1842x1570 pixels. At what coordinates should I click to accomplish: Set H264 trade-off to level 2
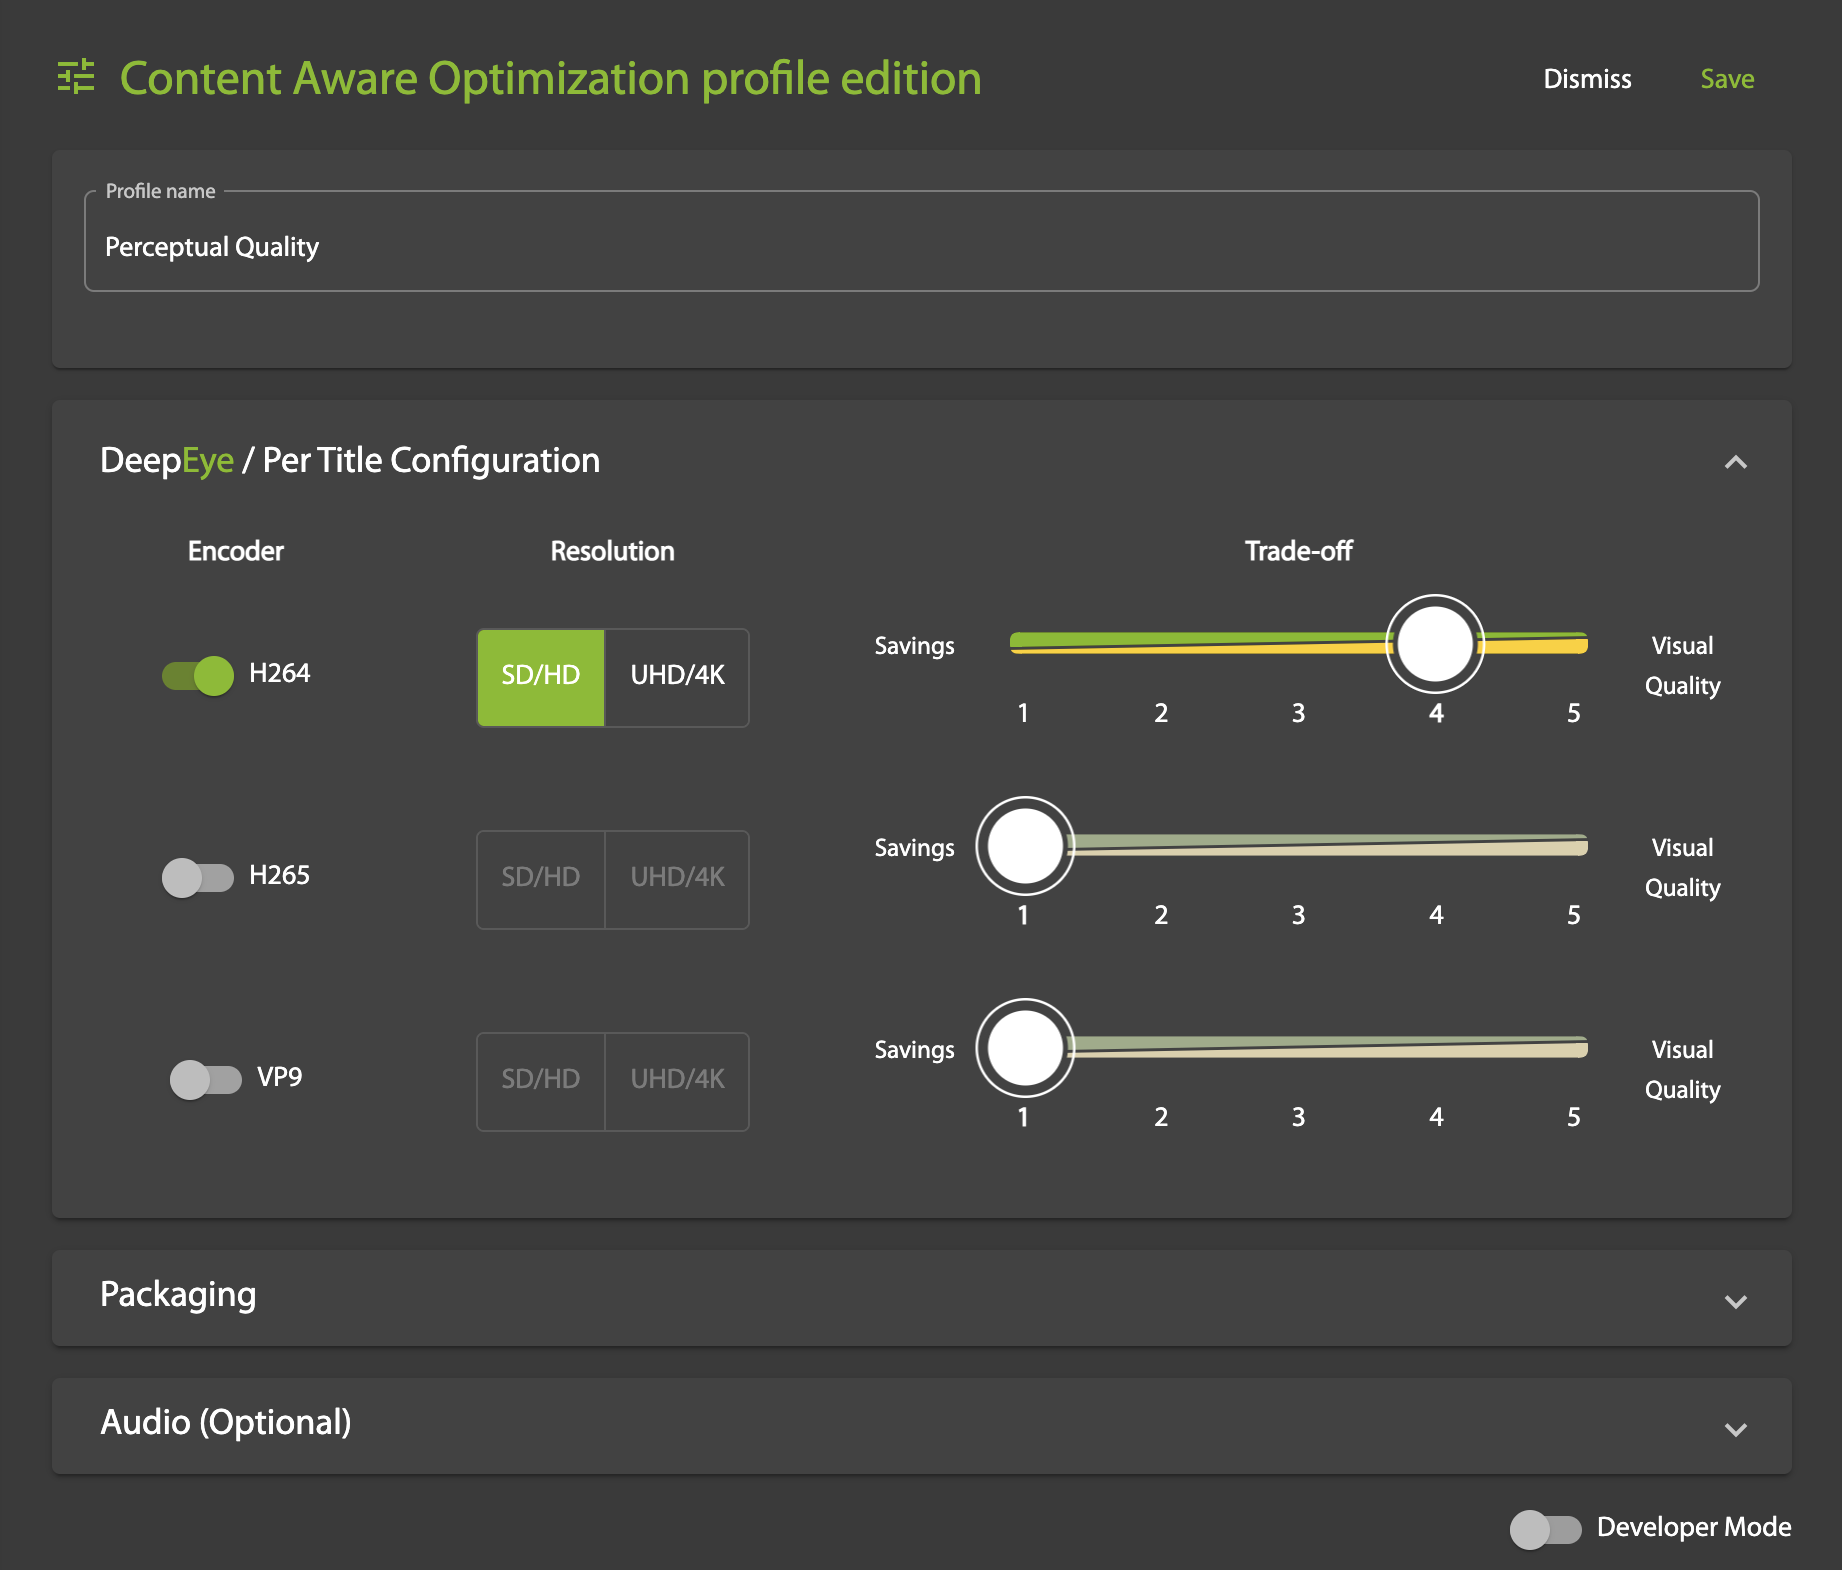tap(1161, 644)
